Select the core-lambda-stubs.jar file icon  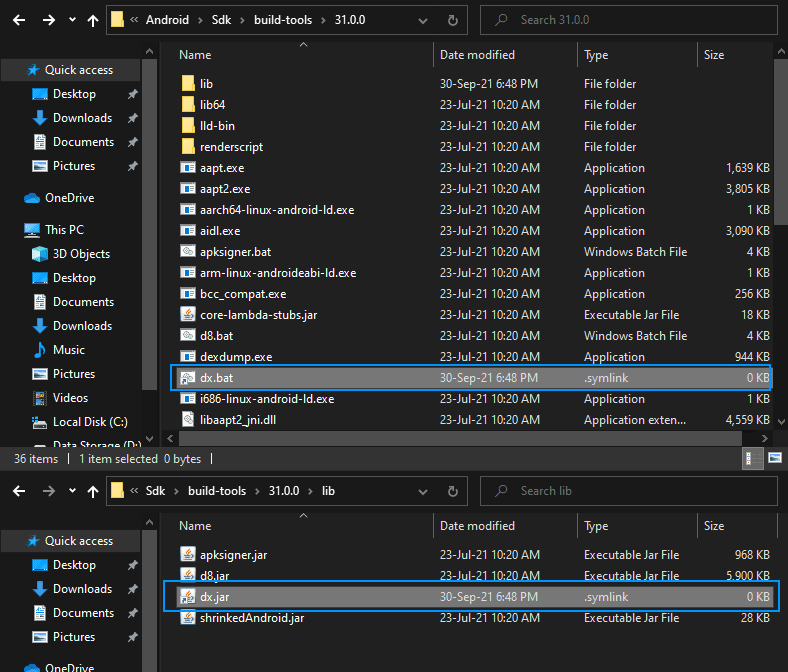[x=187, y=315]
